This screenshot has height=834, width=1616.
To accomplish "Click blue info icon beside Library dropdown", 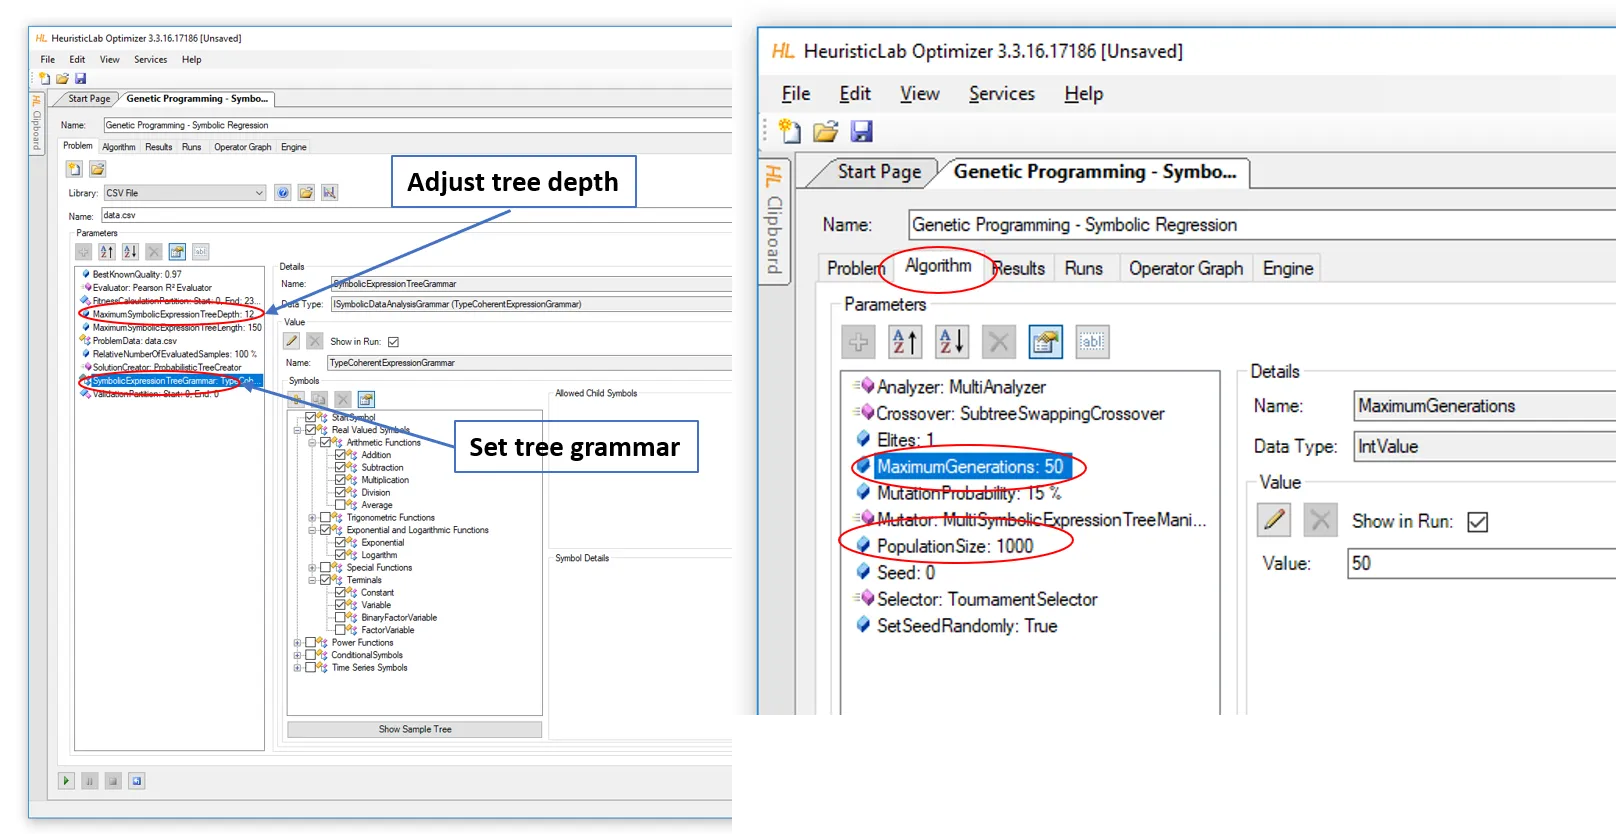I will click(283, 193).
